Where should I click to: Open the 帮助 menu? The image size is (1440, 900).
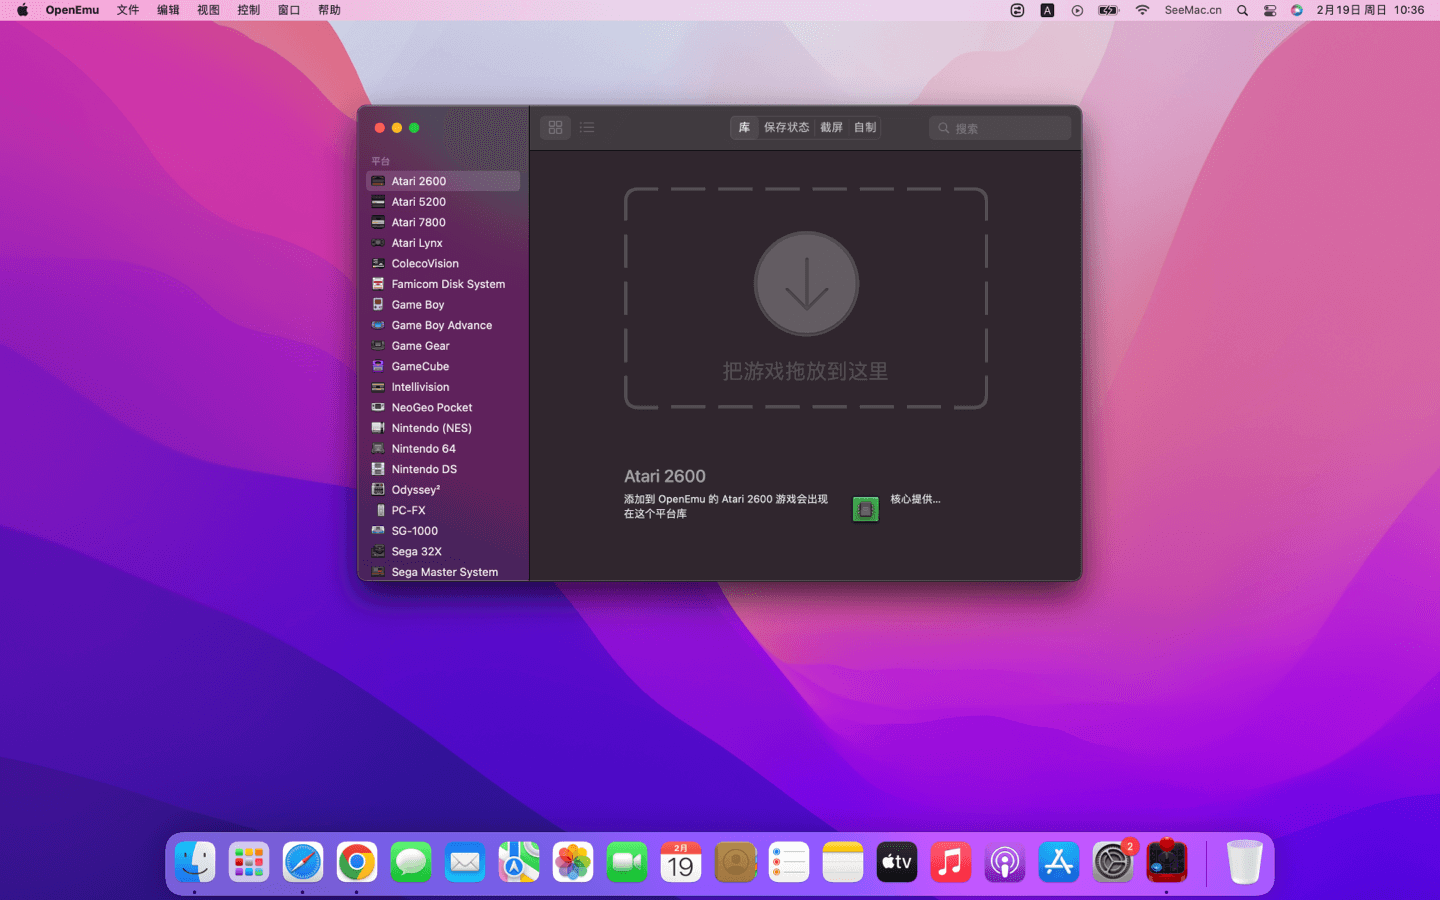point(329,10)
